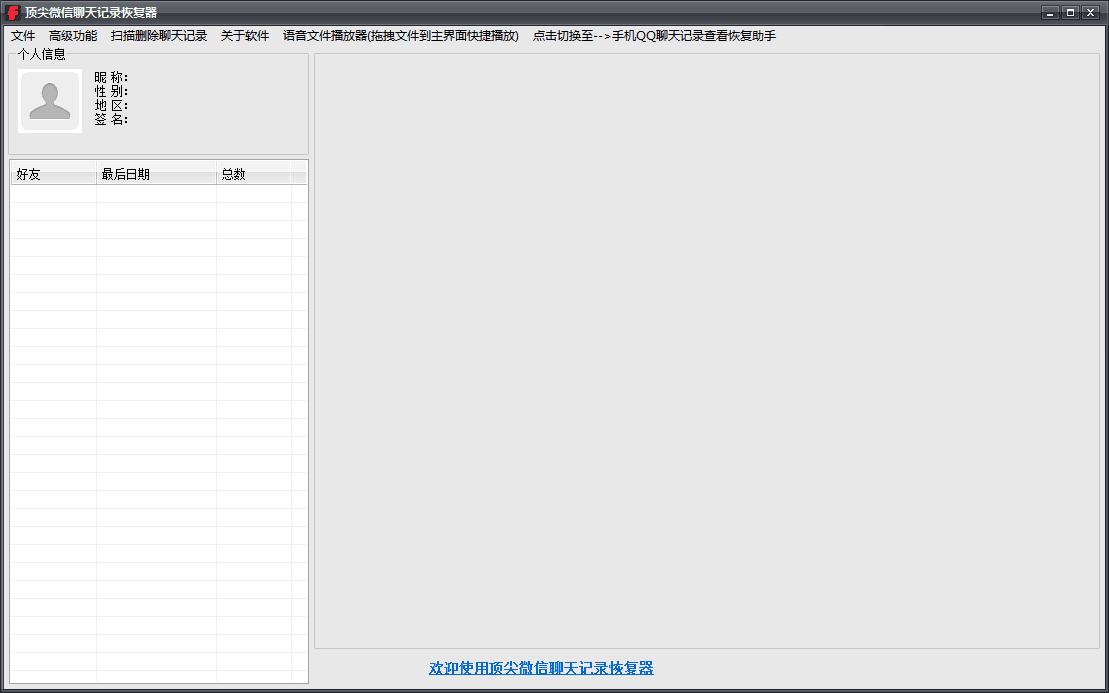Click the red app logo in title bar

(x=13, y=12)
